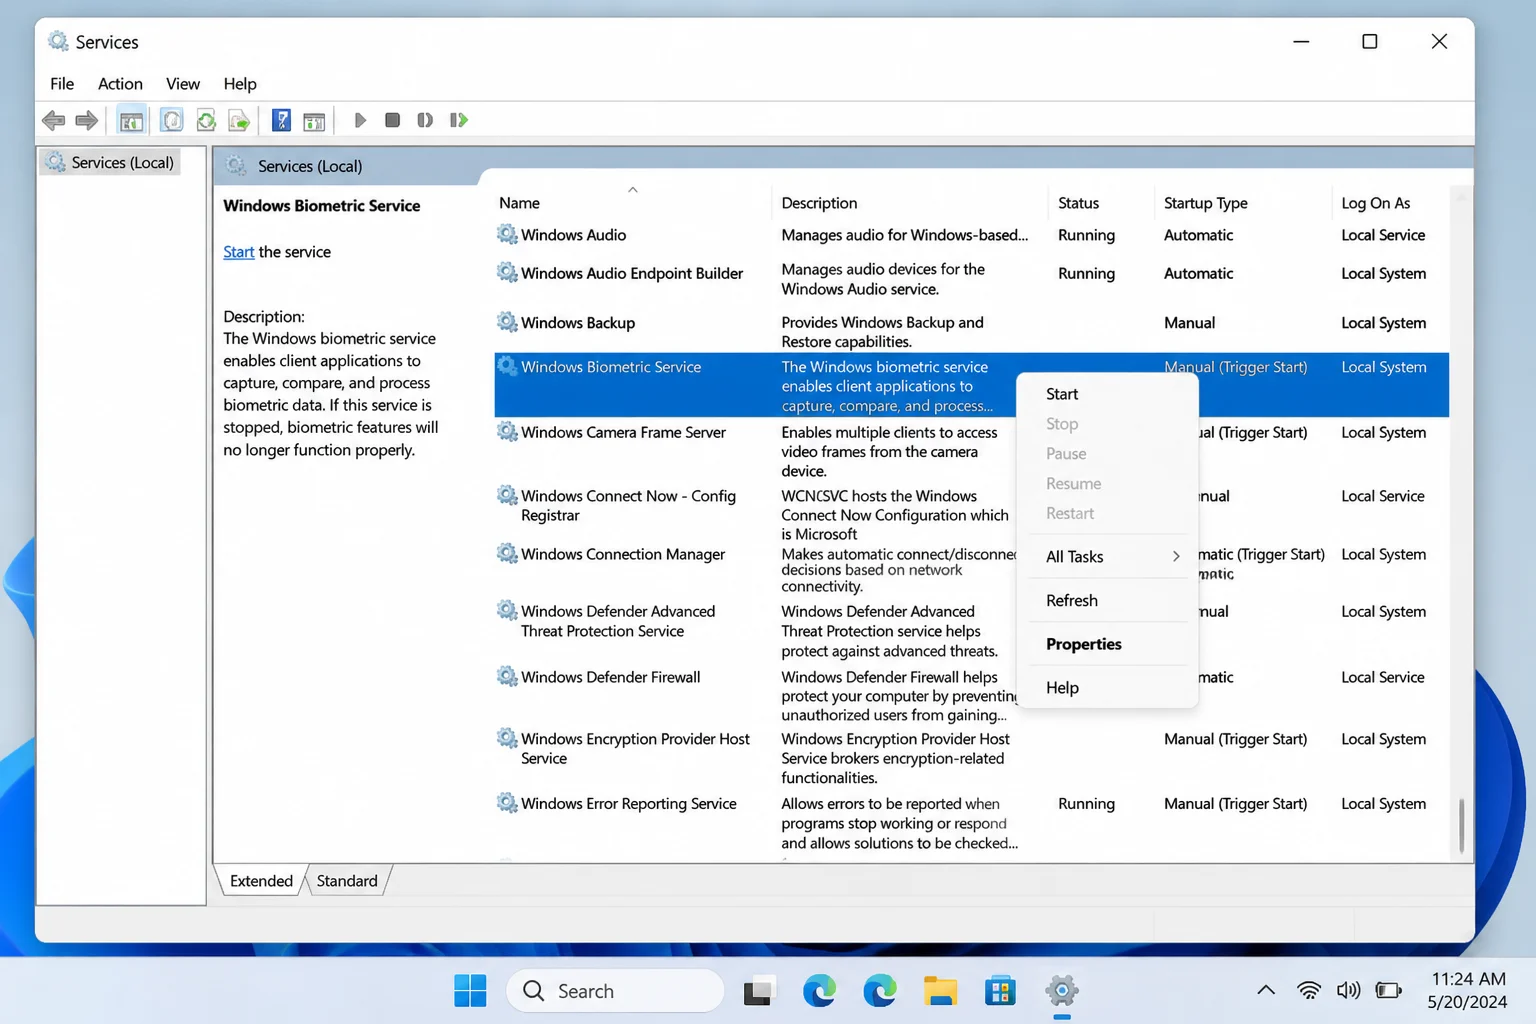Select the Windows Backup service name
This screenshot has height=1024, width=1536.
578,323
